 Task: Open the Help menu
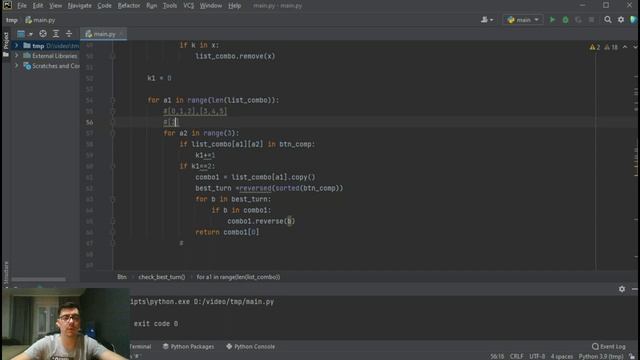(234, 6)
